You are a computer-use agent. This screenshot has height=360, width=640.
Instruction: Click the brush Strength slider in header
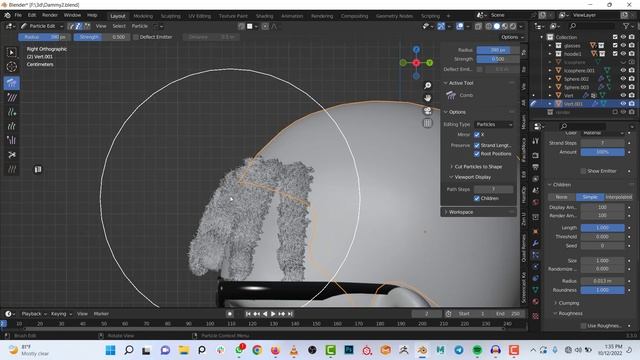(x=102, y=37)
